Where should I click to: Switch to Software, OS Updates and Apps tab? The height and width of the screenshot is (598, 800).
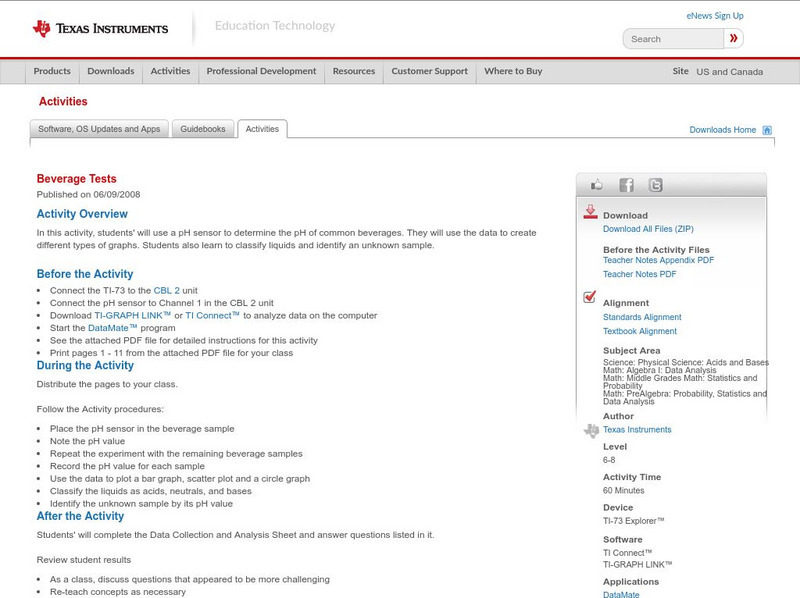99,129
